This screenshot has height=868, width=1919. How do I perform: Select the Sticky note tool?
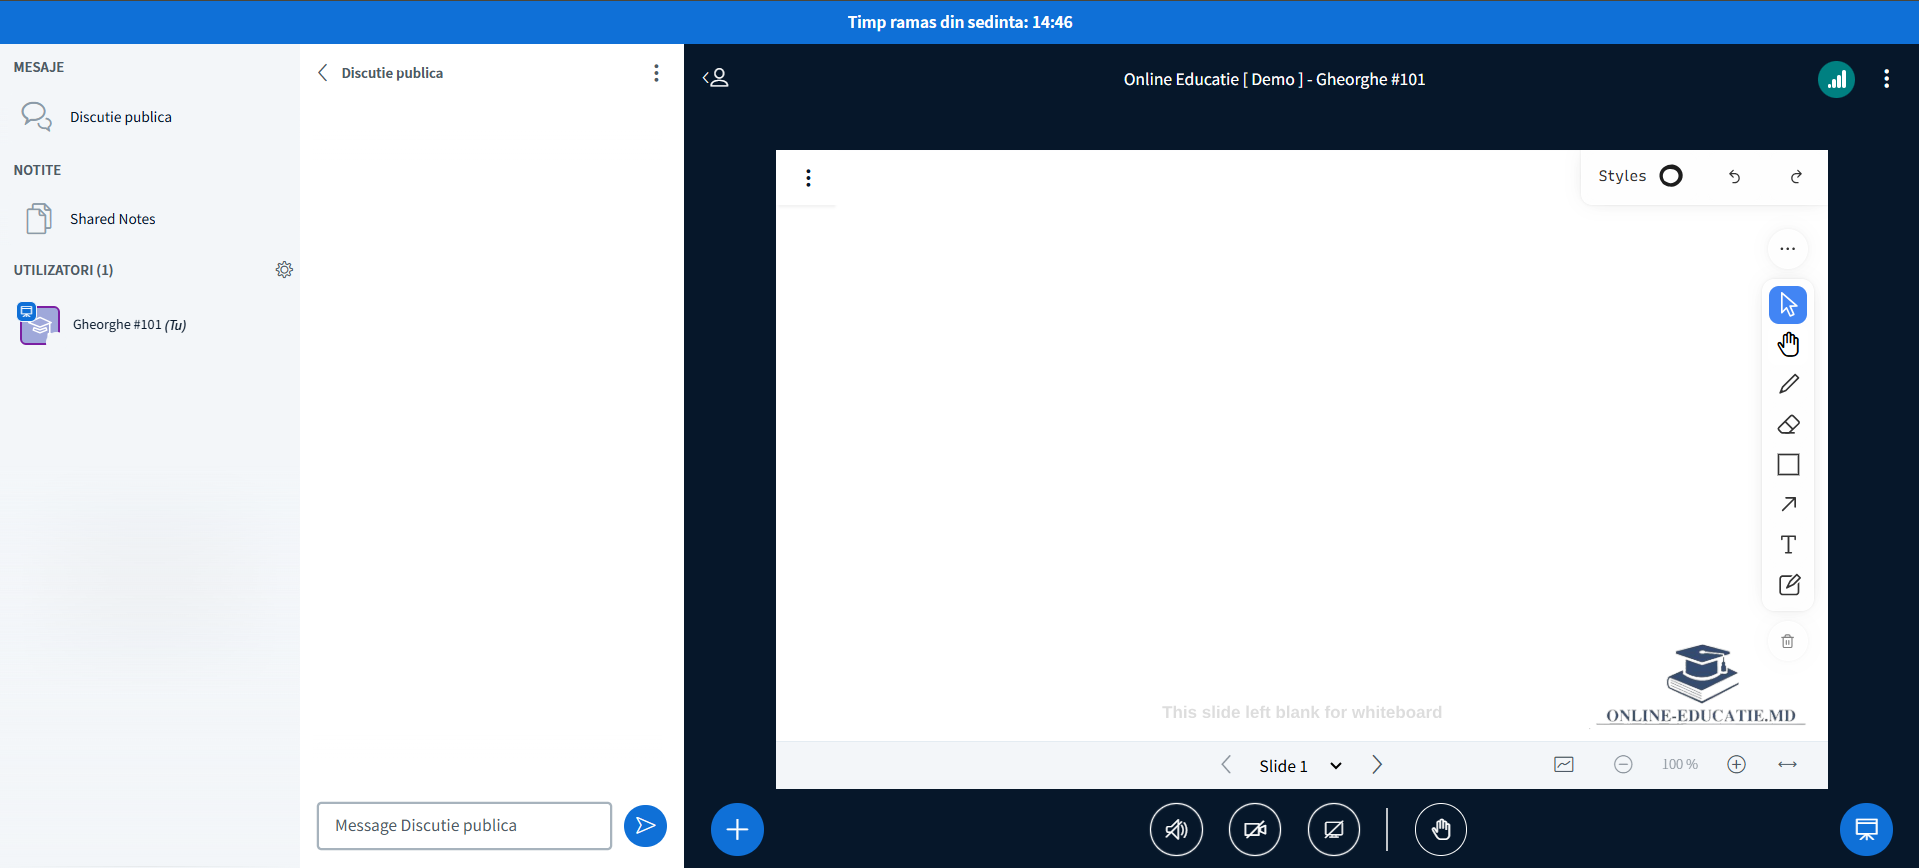click(1788, 585)
